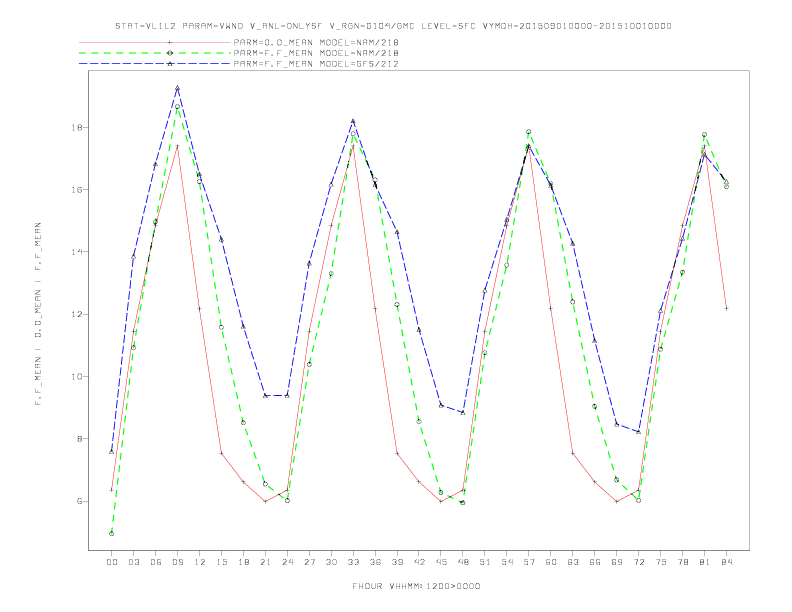Click x-axis tick label 15
Image resolution: width=792 pixels, height=612 pixels.
[221, 562]
